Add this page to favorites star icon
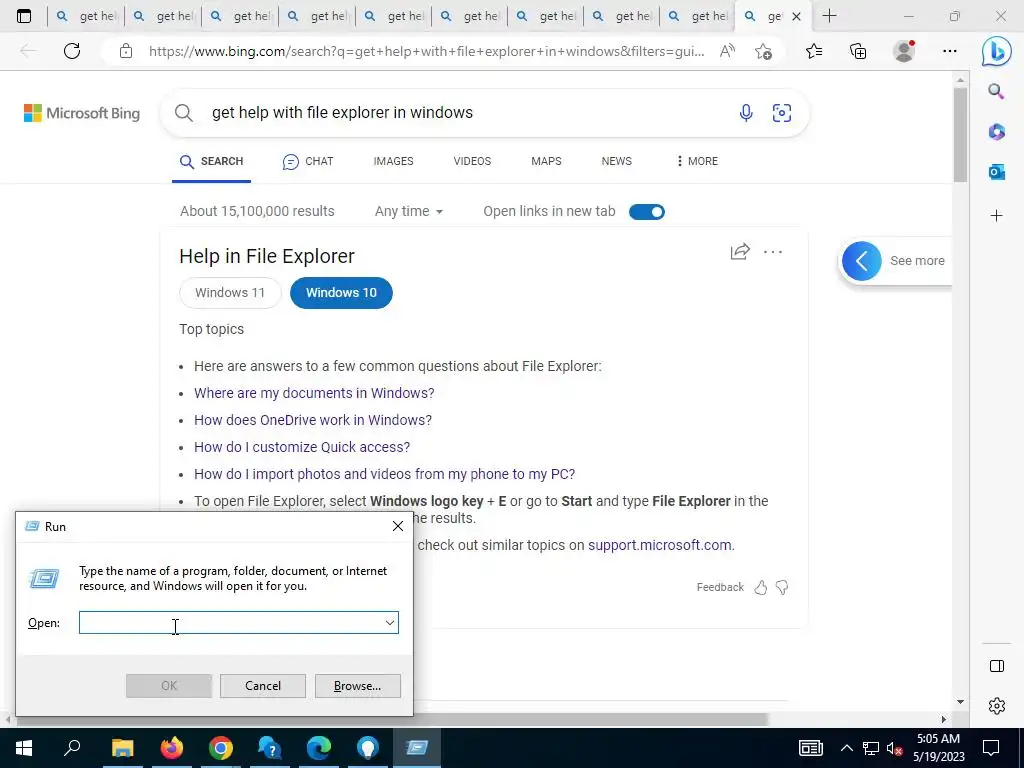The width and height of the screenshot is (1024, 768). [x=763, y=51]
